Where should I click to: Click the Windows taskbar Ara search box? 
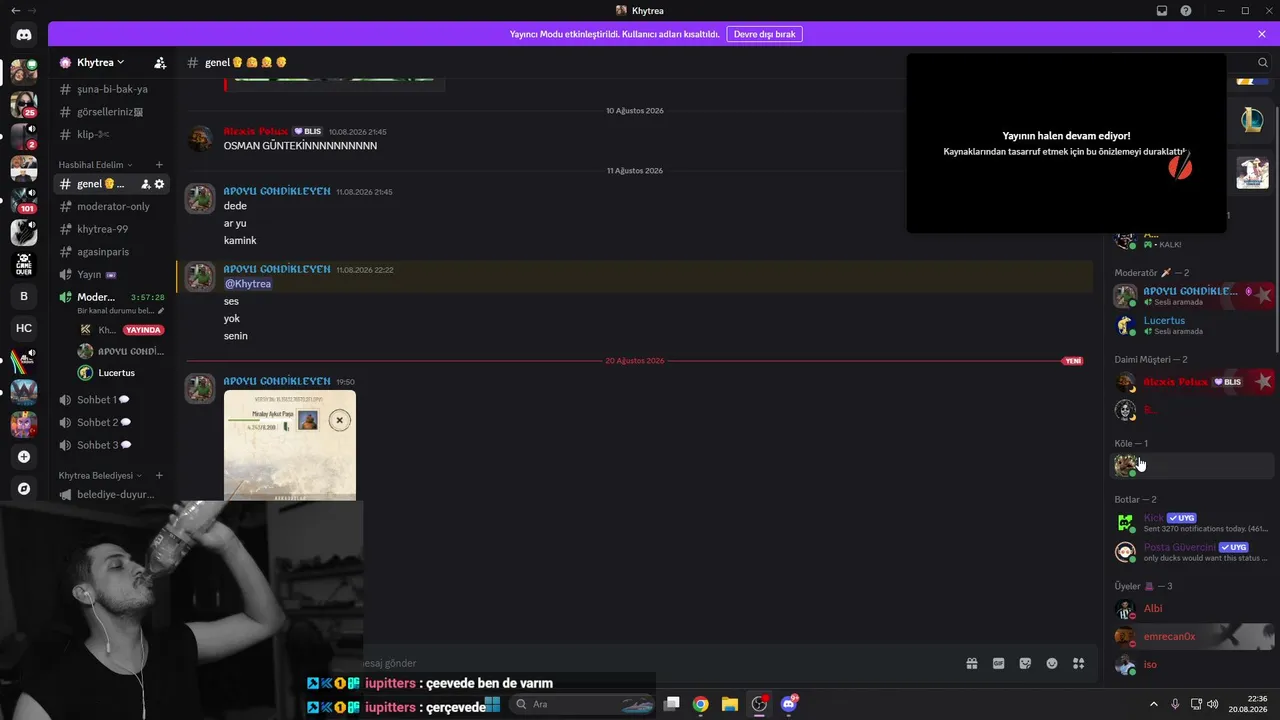(584, 704)
